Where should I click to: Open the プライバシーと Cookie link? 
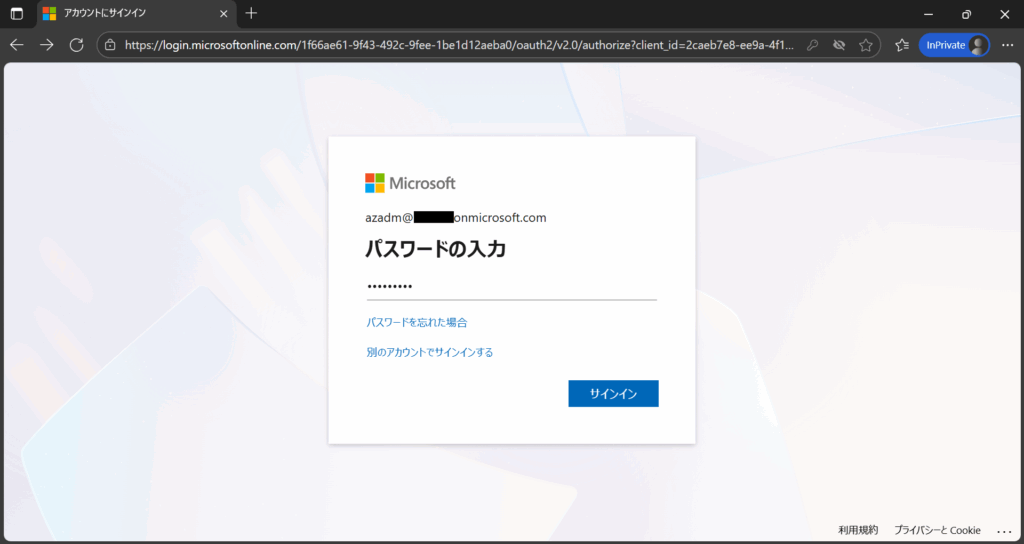937,530
